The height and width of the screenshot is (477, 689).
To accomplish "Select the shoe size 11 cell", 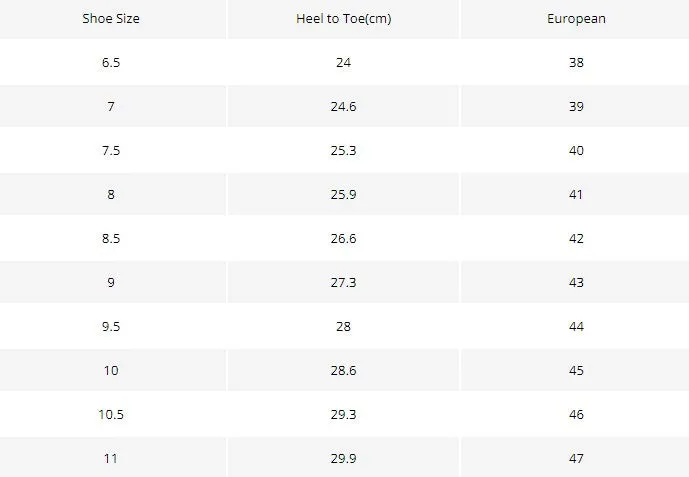I will click(111, 457).
